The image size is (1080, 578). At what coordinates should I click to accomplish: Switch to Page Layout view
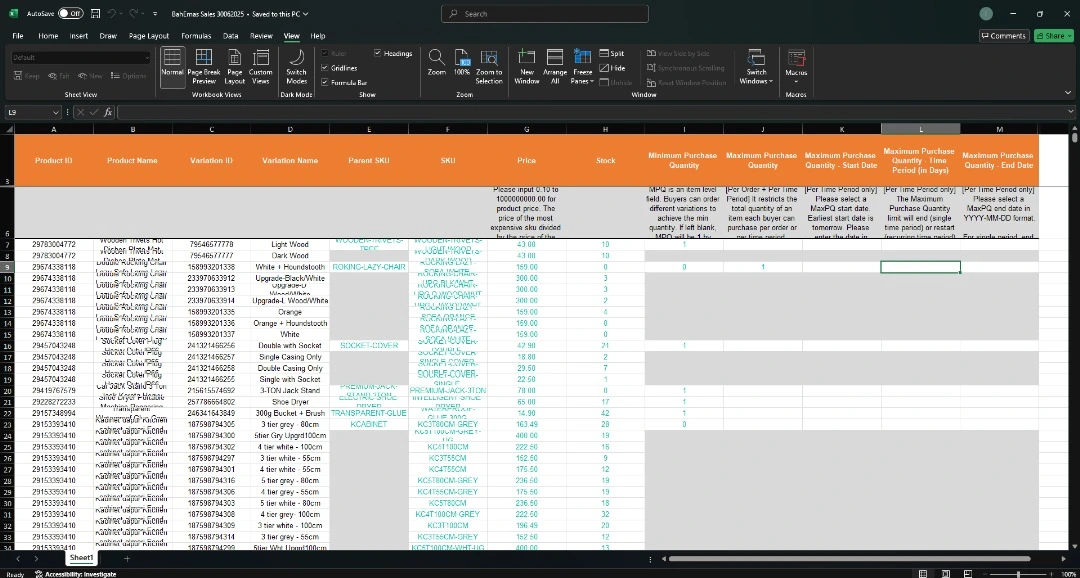[x=234, y=63]
